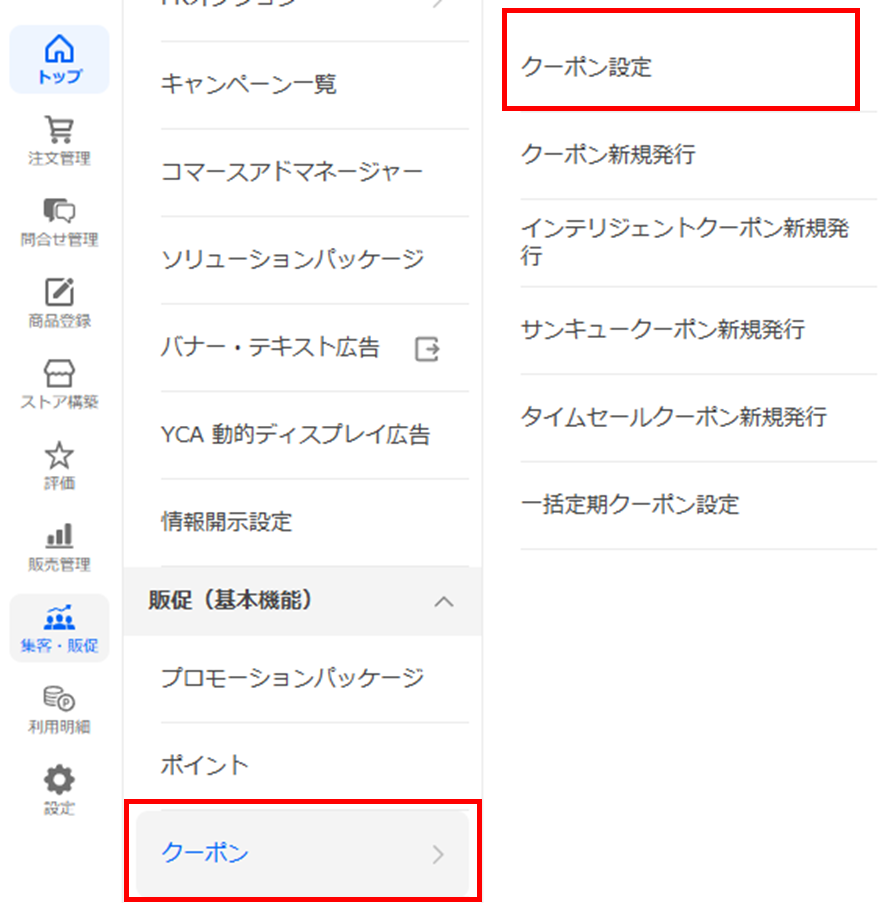The image size is (885, 903).
Task: Open order management cart icon
Action: click(x=60, y=130)
